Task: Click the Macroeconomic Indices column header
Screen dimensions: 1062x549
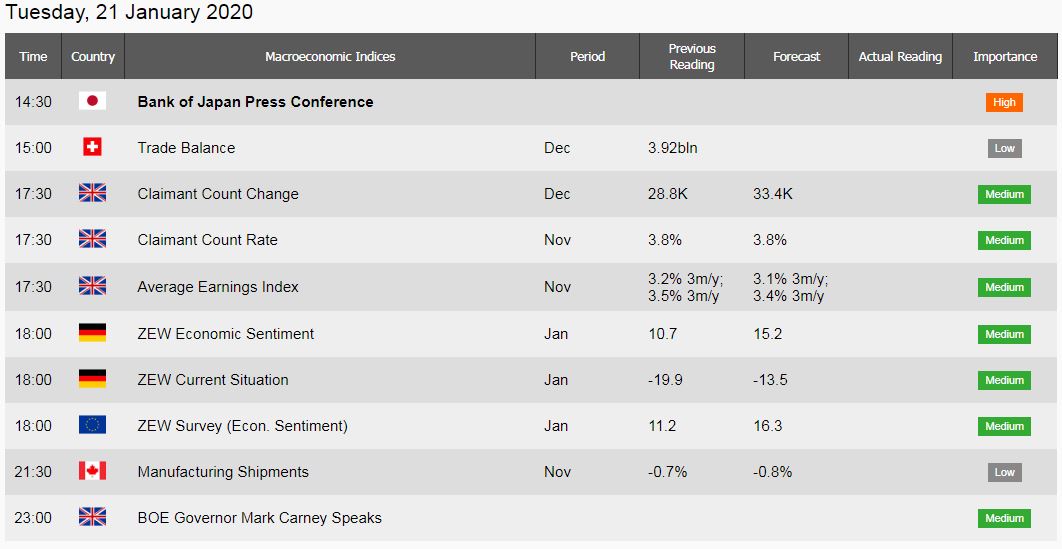Action: tap(330, 57)
